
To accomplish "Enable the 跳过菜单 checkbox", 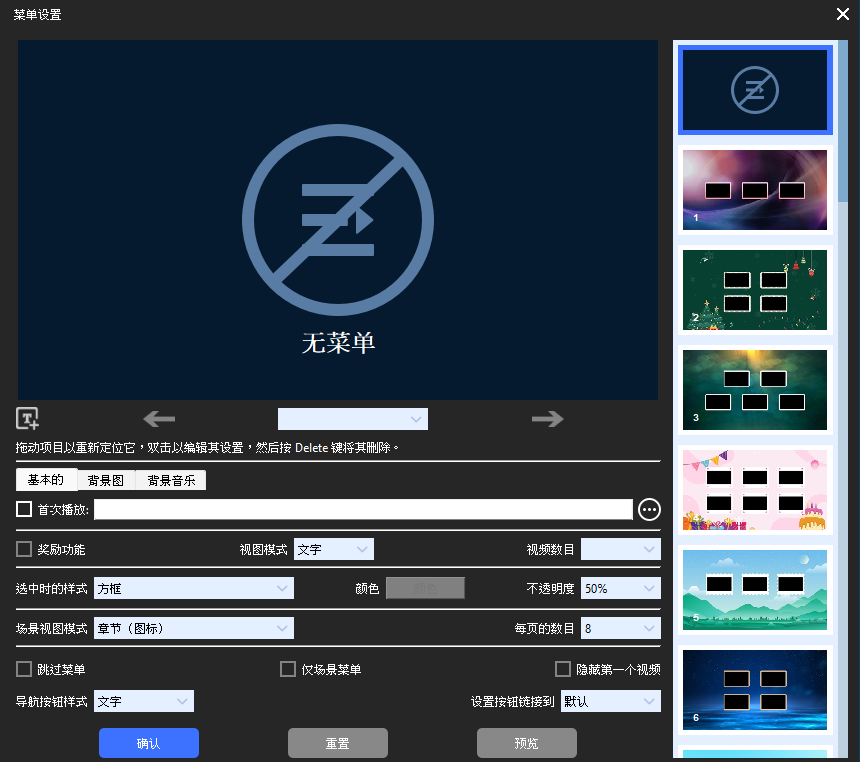I will pos(24,669).
